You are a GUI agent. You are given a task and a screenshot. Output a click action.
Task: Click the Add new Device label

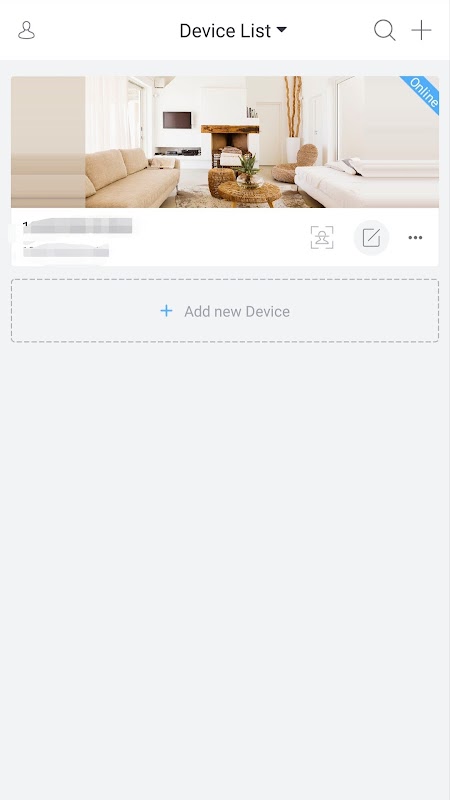(x=237, y=311)
